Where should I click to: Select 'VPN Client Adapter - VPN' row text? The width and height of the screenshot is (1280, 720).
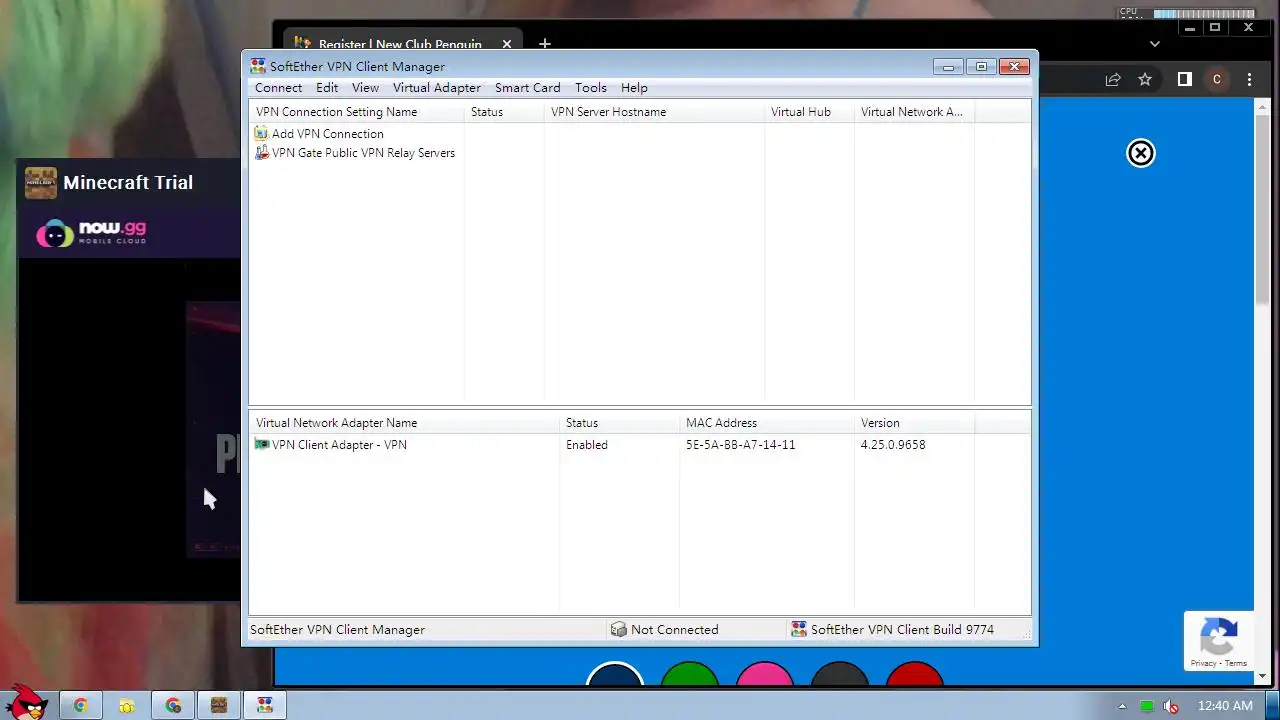[x=339, y=445]
